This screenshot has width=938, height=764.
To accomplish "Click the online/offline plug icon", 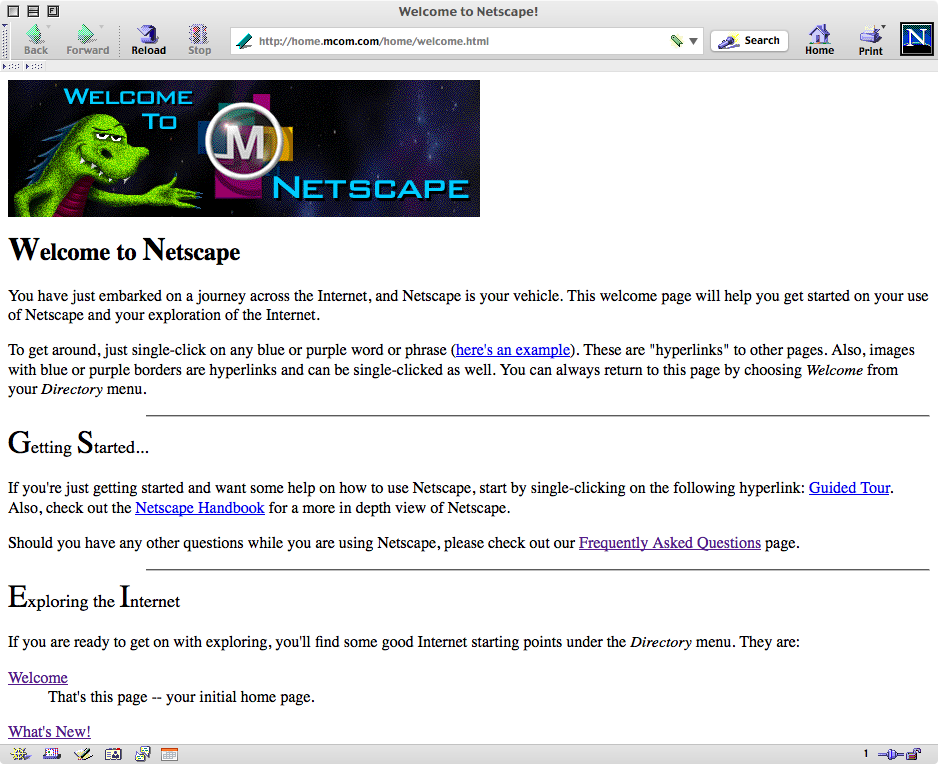I will pyautogui.click(x=891, y=754).
